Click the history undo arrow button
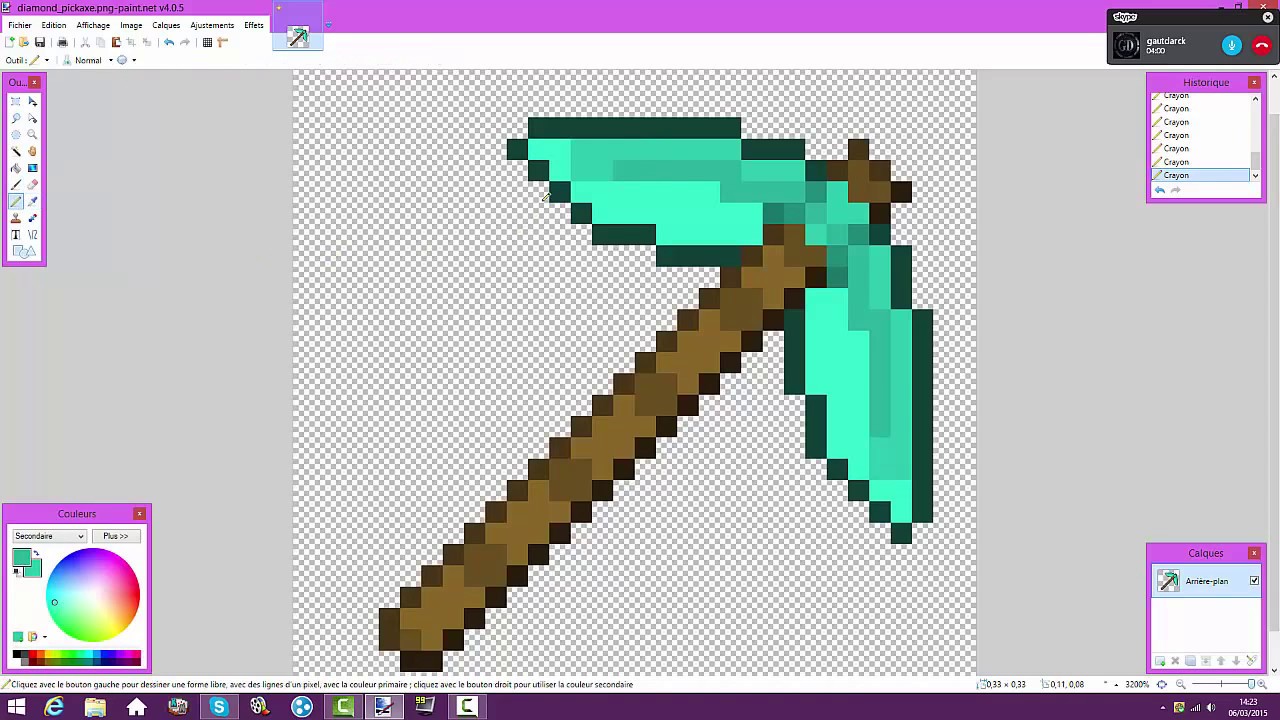Image resolution: width=1280 pixels, height=720 pixels. [x=1160, y=190]
